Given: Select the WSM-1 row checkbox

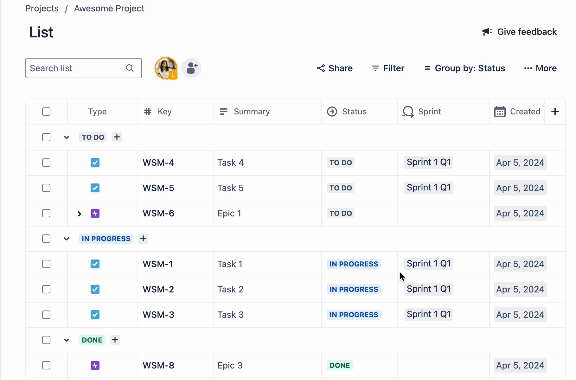Looking at the screenshot, I should click(46, 264).
